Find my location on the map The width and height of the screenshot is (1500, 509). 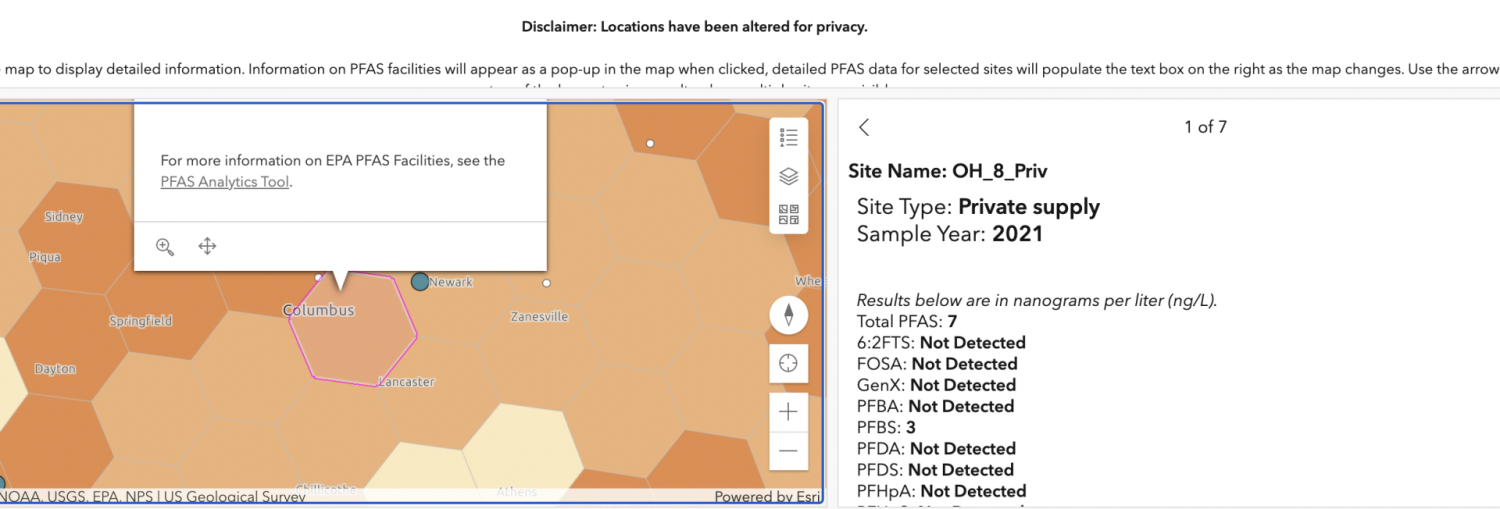point(788,363)
